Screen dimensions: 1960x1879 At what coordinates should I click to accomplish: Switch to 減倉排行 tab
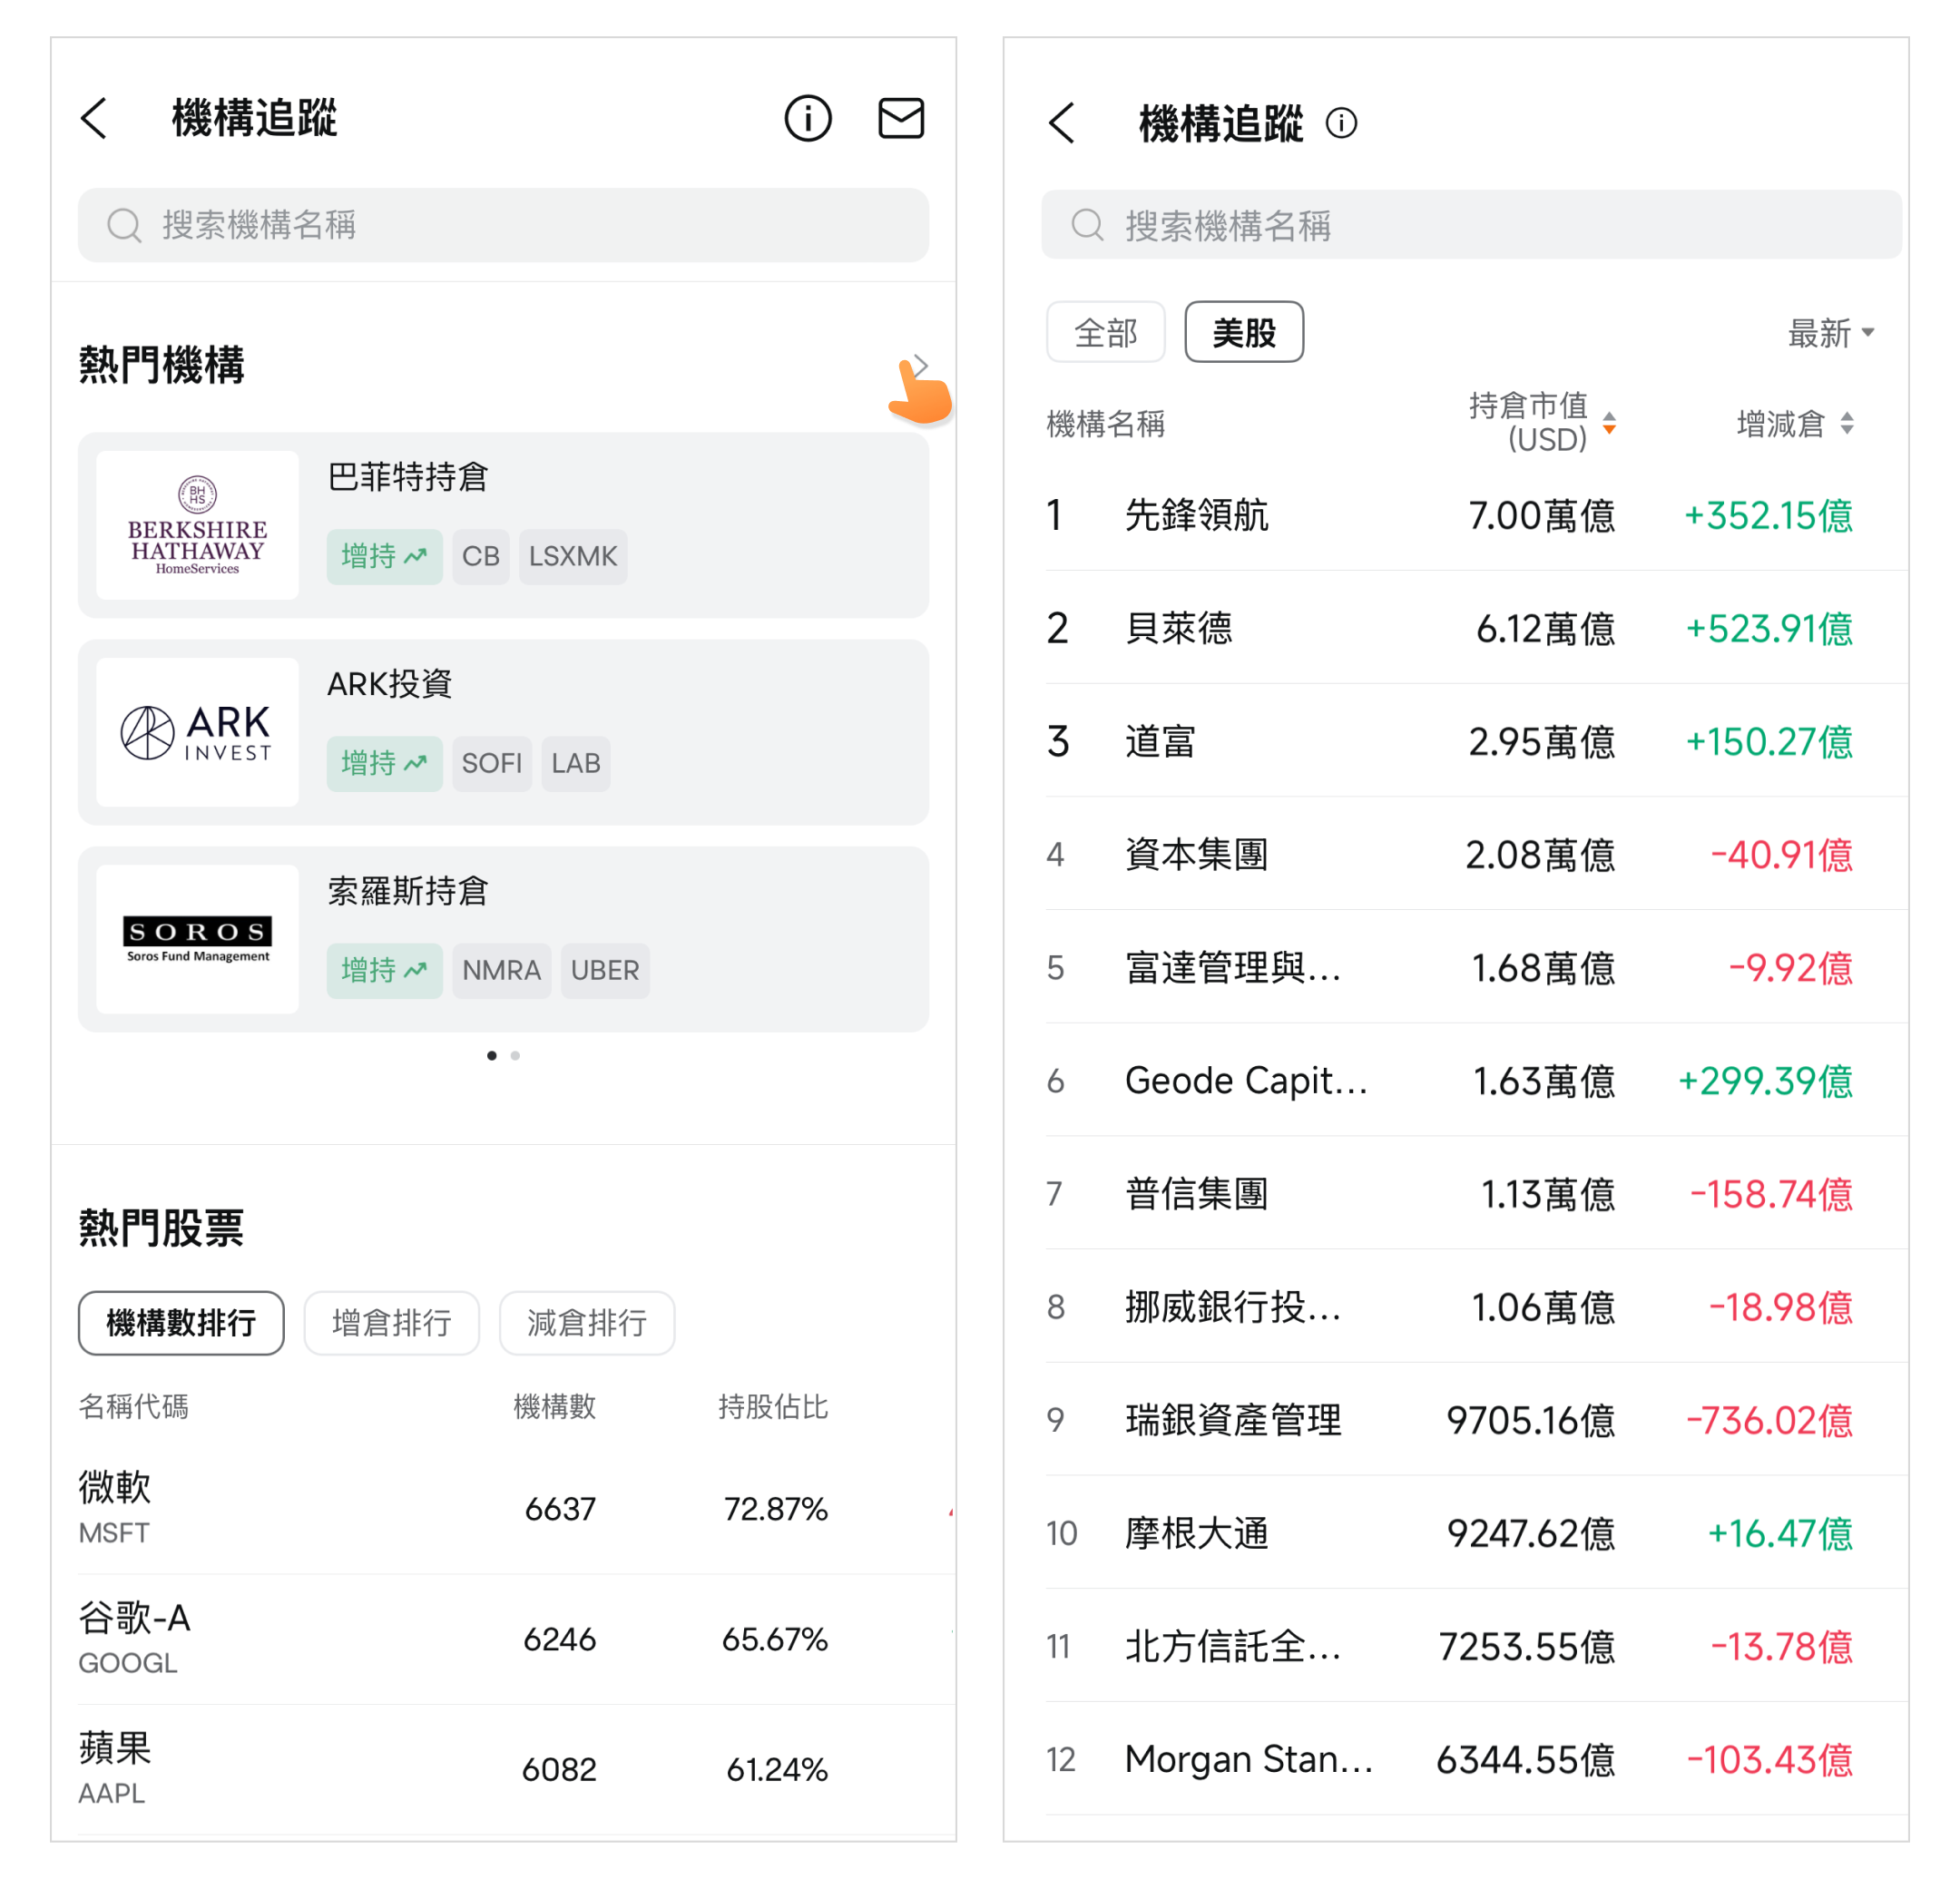pos(586,1322)
